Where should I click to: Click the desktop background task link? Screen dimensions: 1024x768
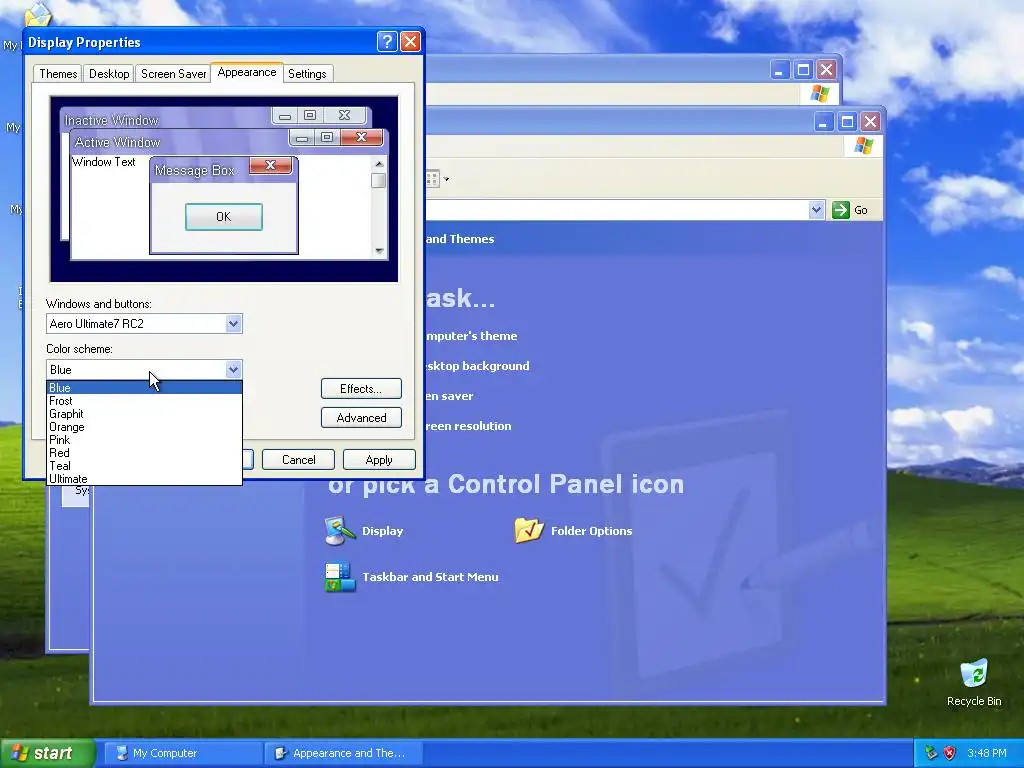[x=477, y=366]
